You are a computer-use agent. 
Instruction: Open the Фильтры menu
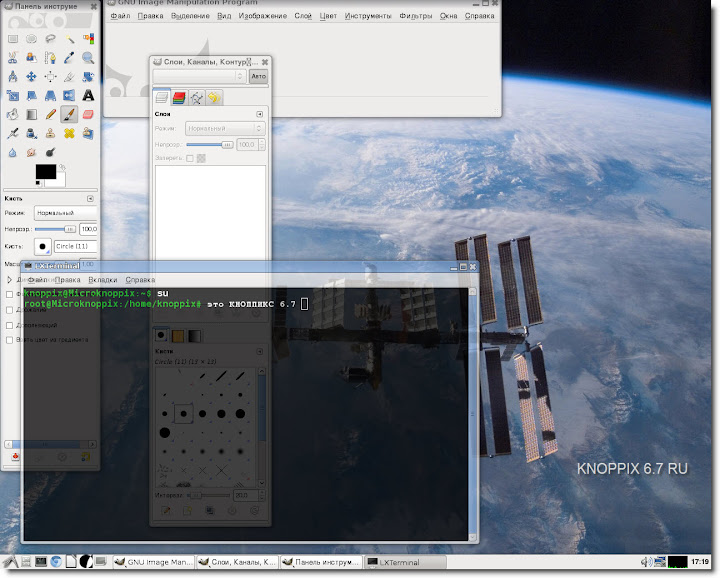click(x=415, y=17)
